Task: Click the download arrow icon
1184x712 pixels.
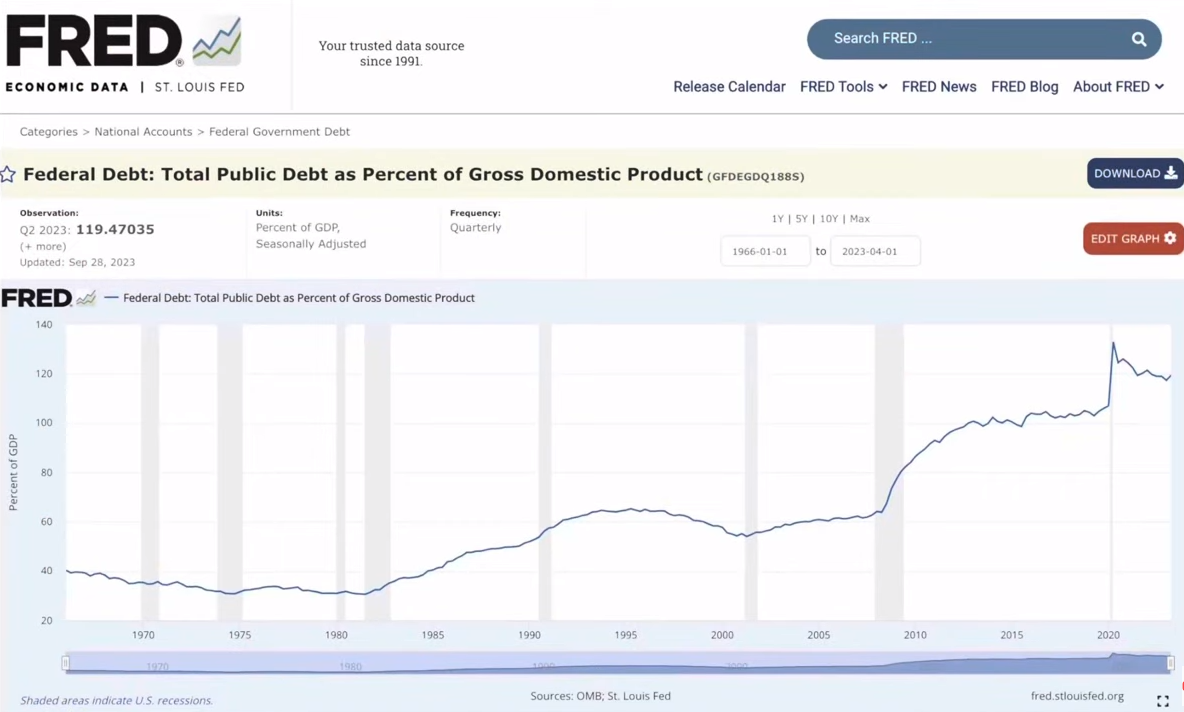Action: pos(1171,173)
